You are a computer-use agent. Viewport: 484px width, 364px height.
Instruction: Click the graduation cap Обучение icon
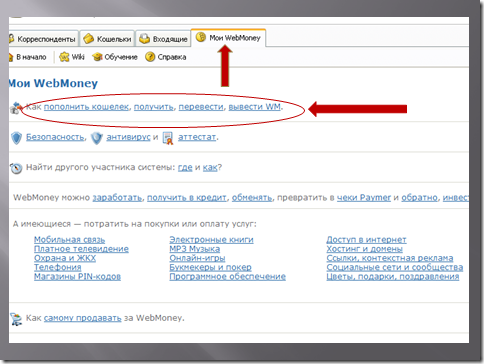click(x=97, y=57)
